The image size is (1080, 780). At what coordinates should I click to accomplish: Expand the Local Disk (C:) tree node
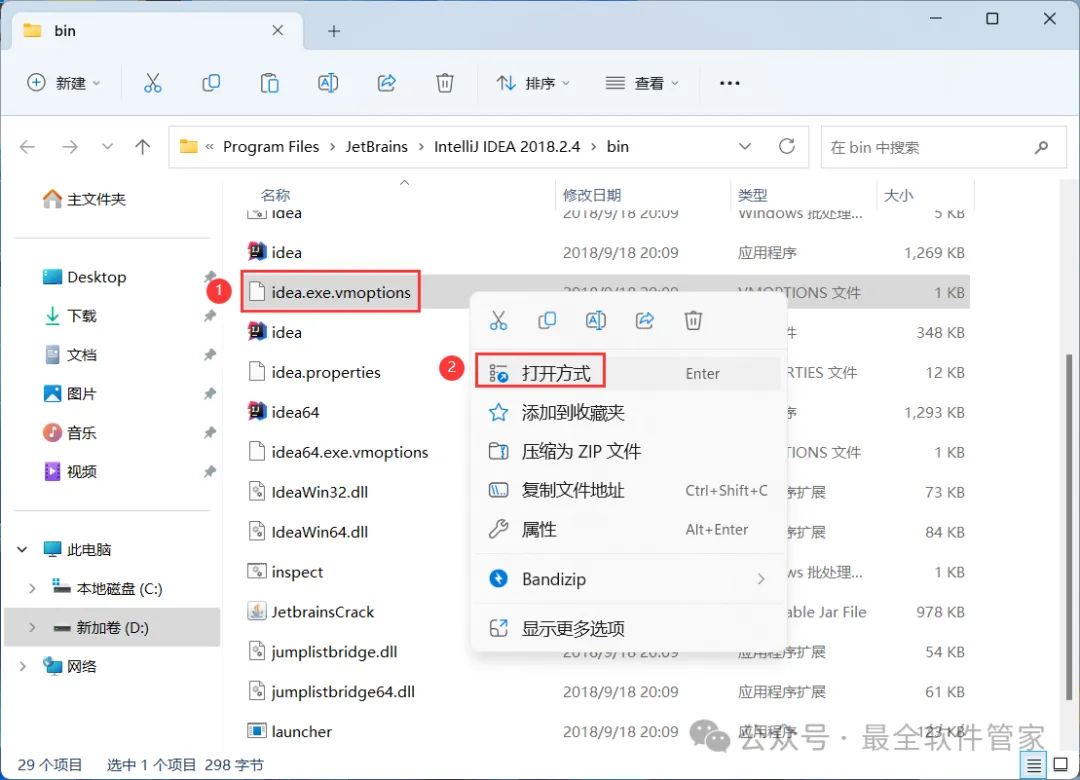(x=32, y=588)
